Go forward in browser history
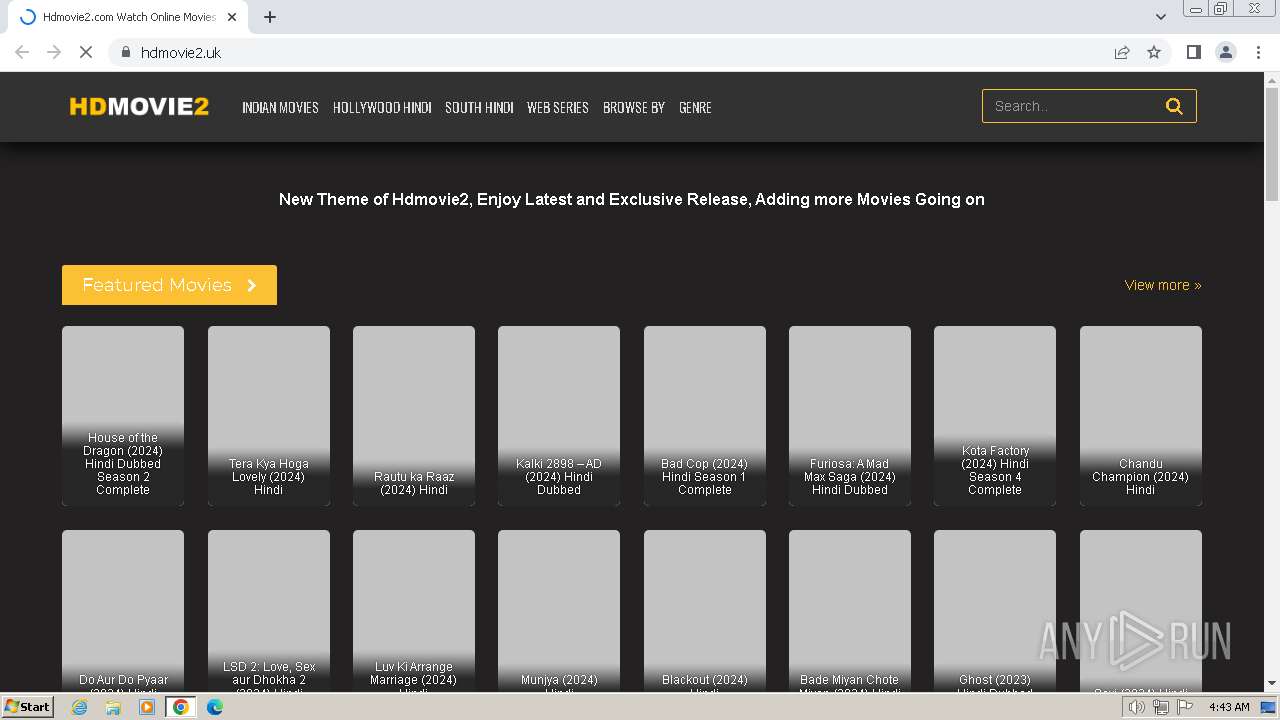 tap(54, 52)
